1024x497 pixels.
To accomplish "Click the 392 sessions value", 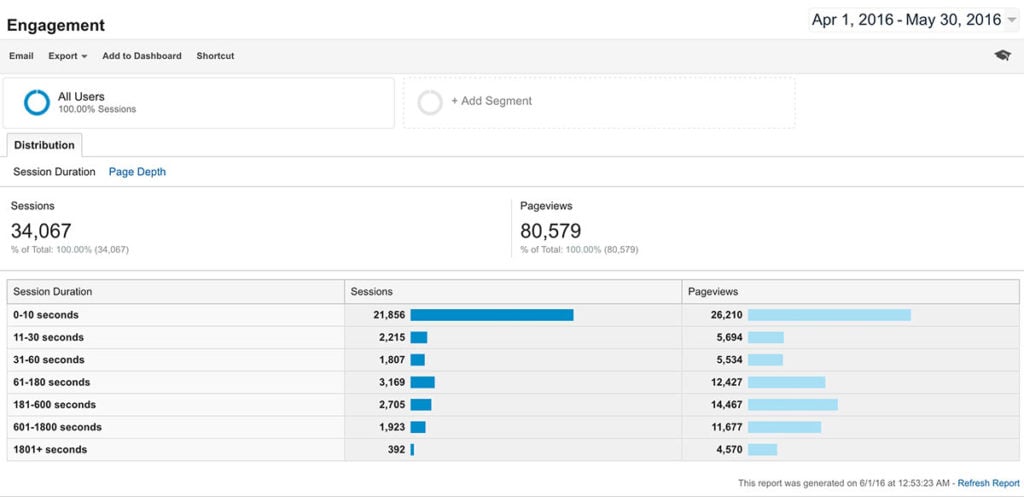I will 396,449.
